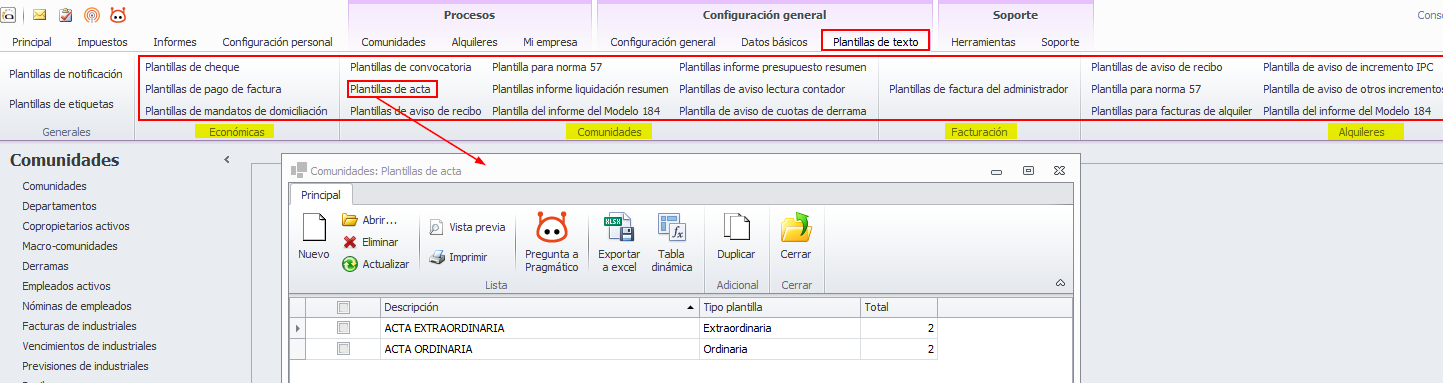Open Vencimientos de industriales in sidebar
Screen dimensions: 1443x383
pyautogui.click(x=89, y=346)
